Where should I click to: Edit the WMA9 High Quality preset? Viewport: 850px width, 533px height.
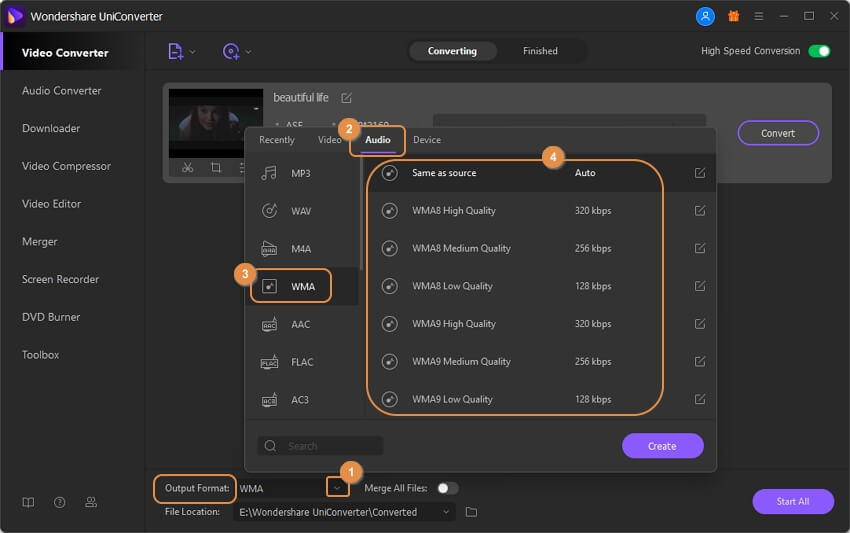tap(700, 324)
